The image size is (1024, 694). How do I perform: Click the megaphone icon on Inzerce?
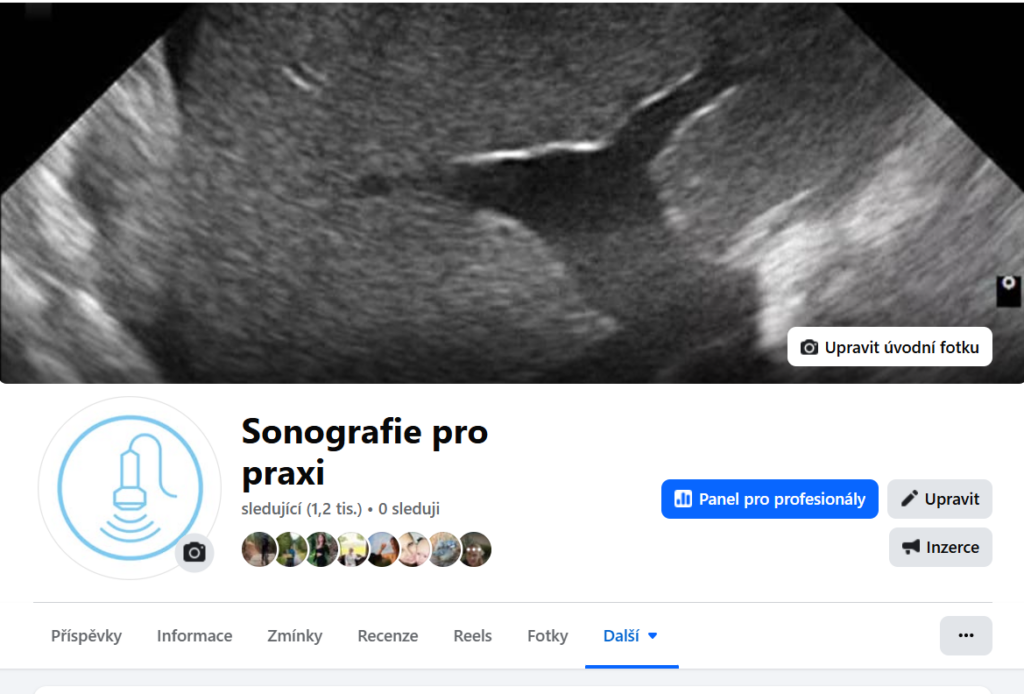pos(910,547)
